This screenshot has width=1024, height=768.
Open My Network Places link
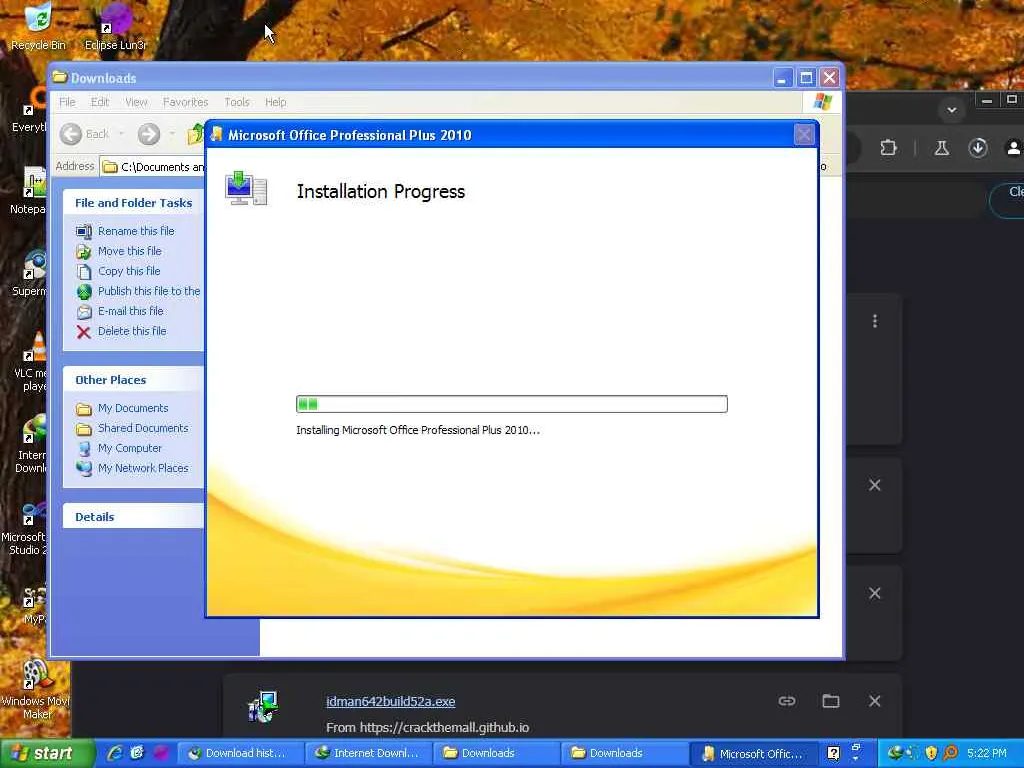(x=143, y=468)
